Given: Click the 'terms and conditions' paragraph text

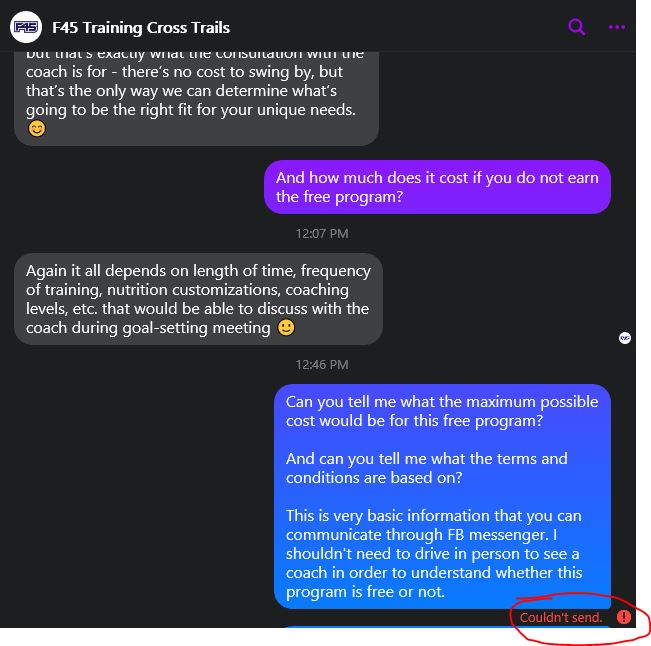Looking at the screenshot, I should coord(426,468).
